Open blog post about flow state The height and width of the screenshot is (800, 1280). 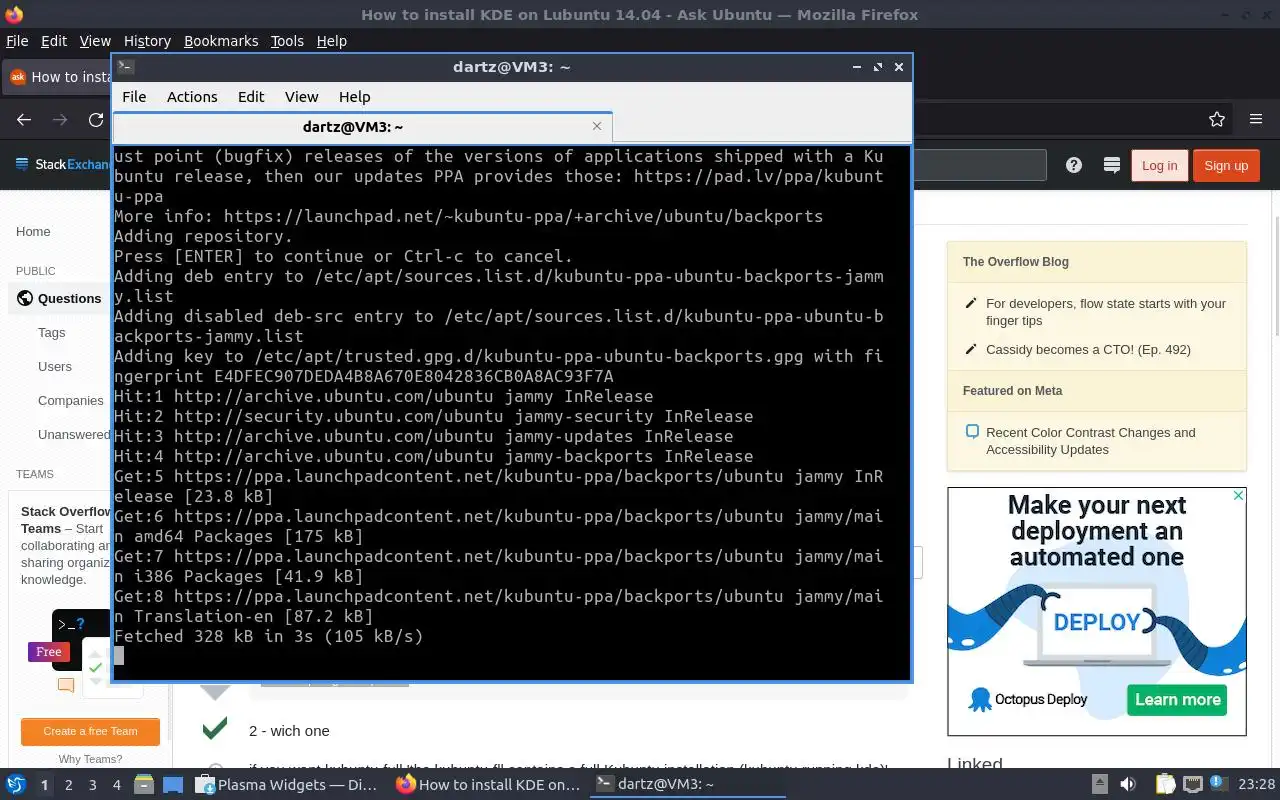coord(1106,312)
